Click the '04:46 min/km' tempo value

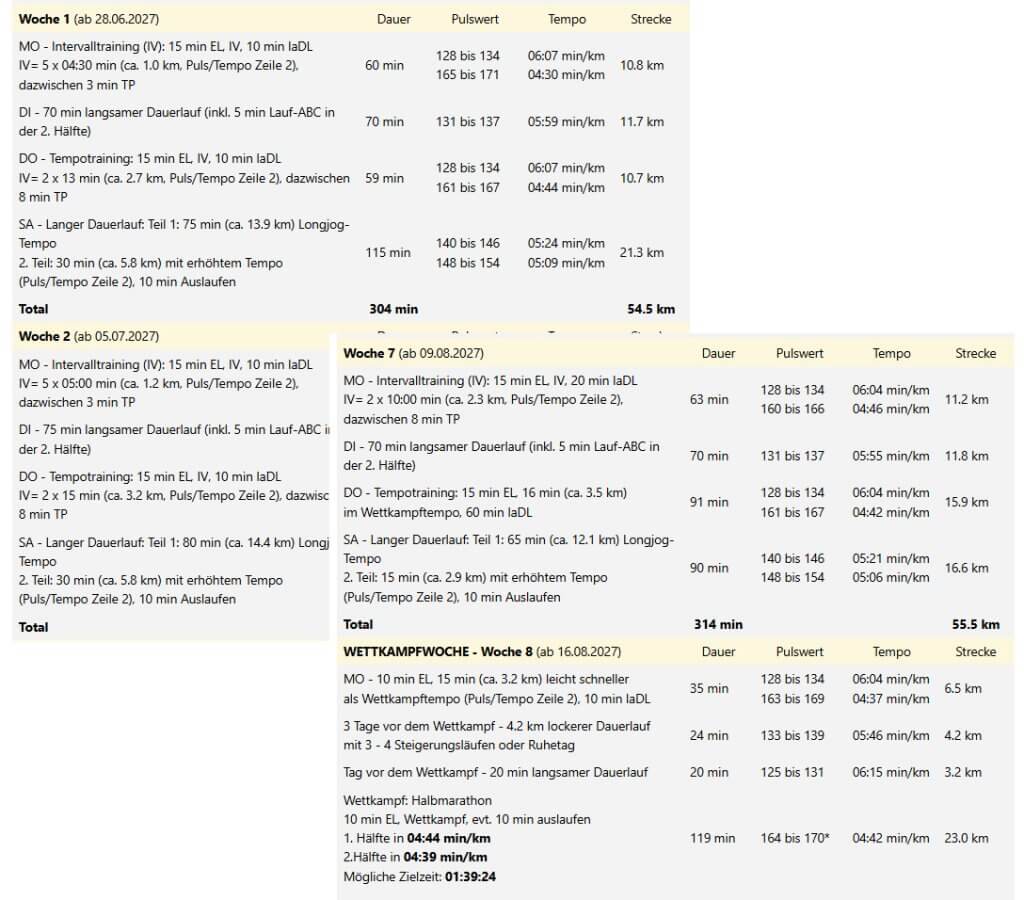pyautogui.click(x=891, y=409)
